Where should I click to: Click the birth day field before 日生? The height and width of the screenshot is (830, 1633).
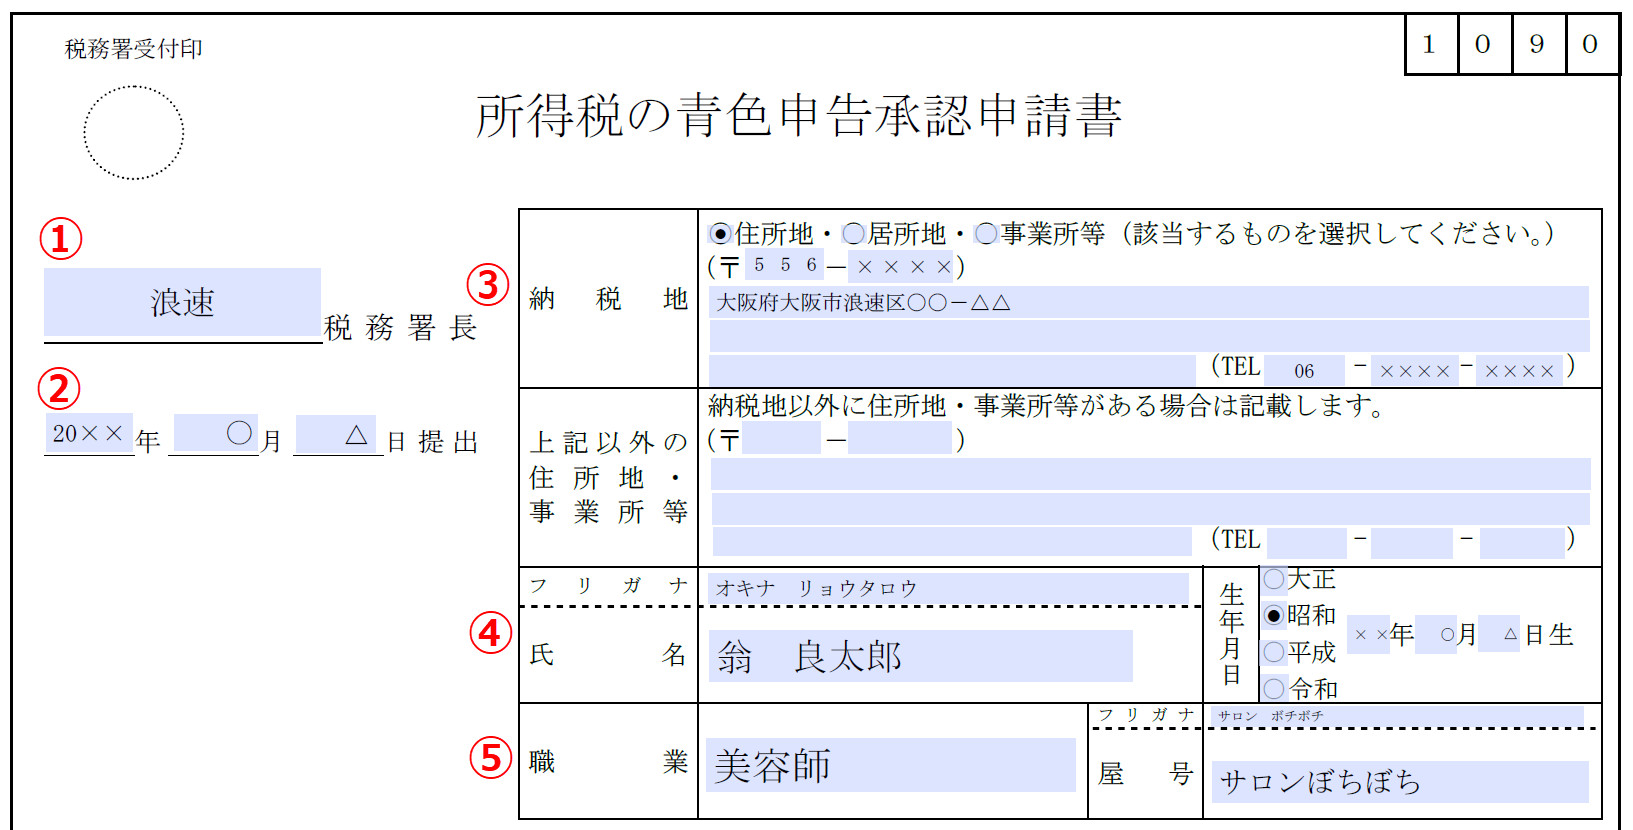(x=1499, y=634)
